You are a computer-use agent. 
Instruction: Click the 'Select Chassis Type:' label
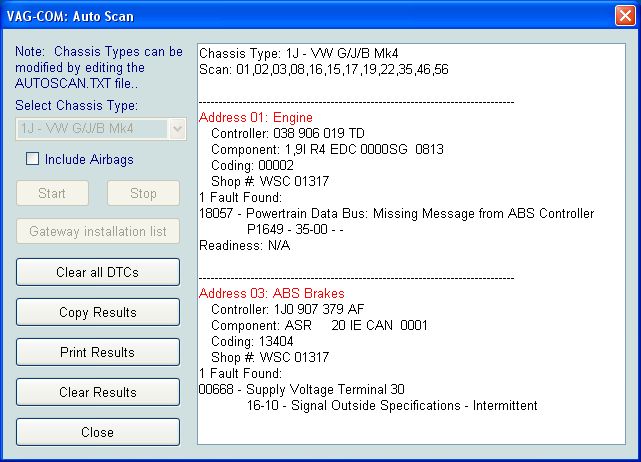(76, 105)
